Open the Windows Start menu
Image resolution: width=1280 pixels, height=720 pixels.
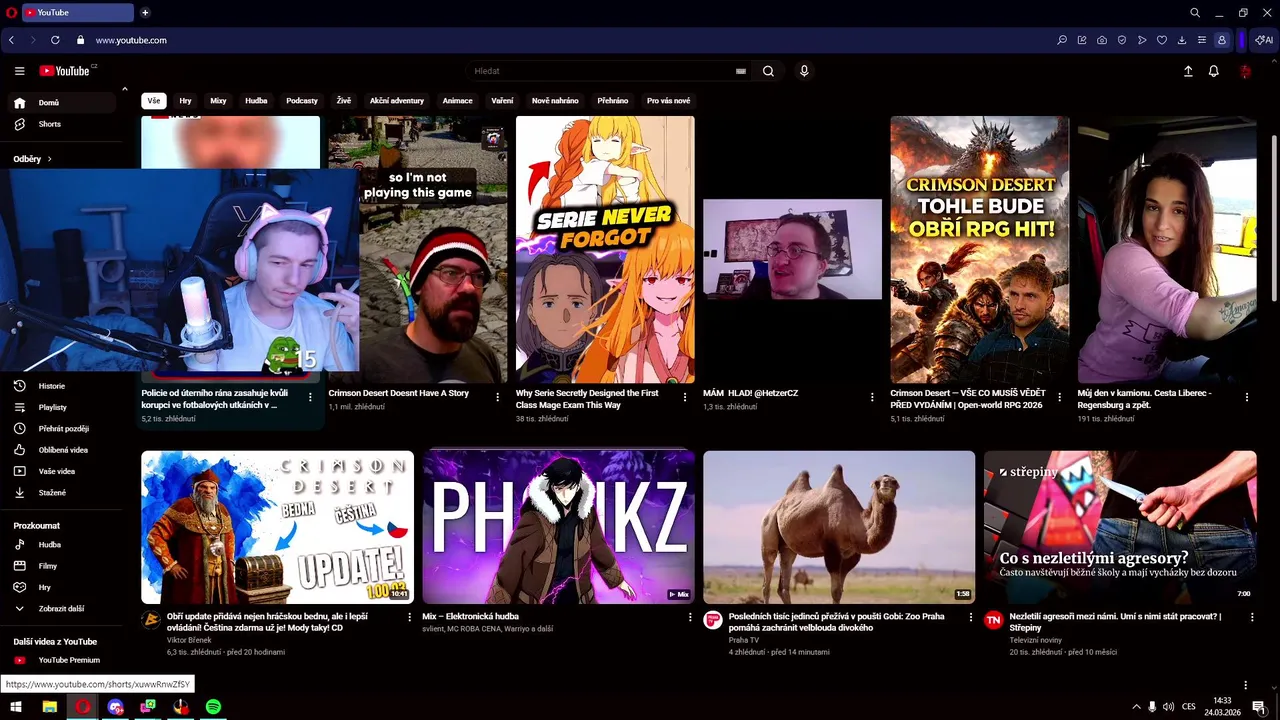point(16,707)
